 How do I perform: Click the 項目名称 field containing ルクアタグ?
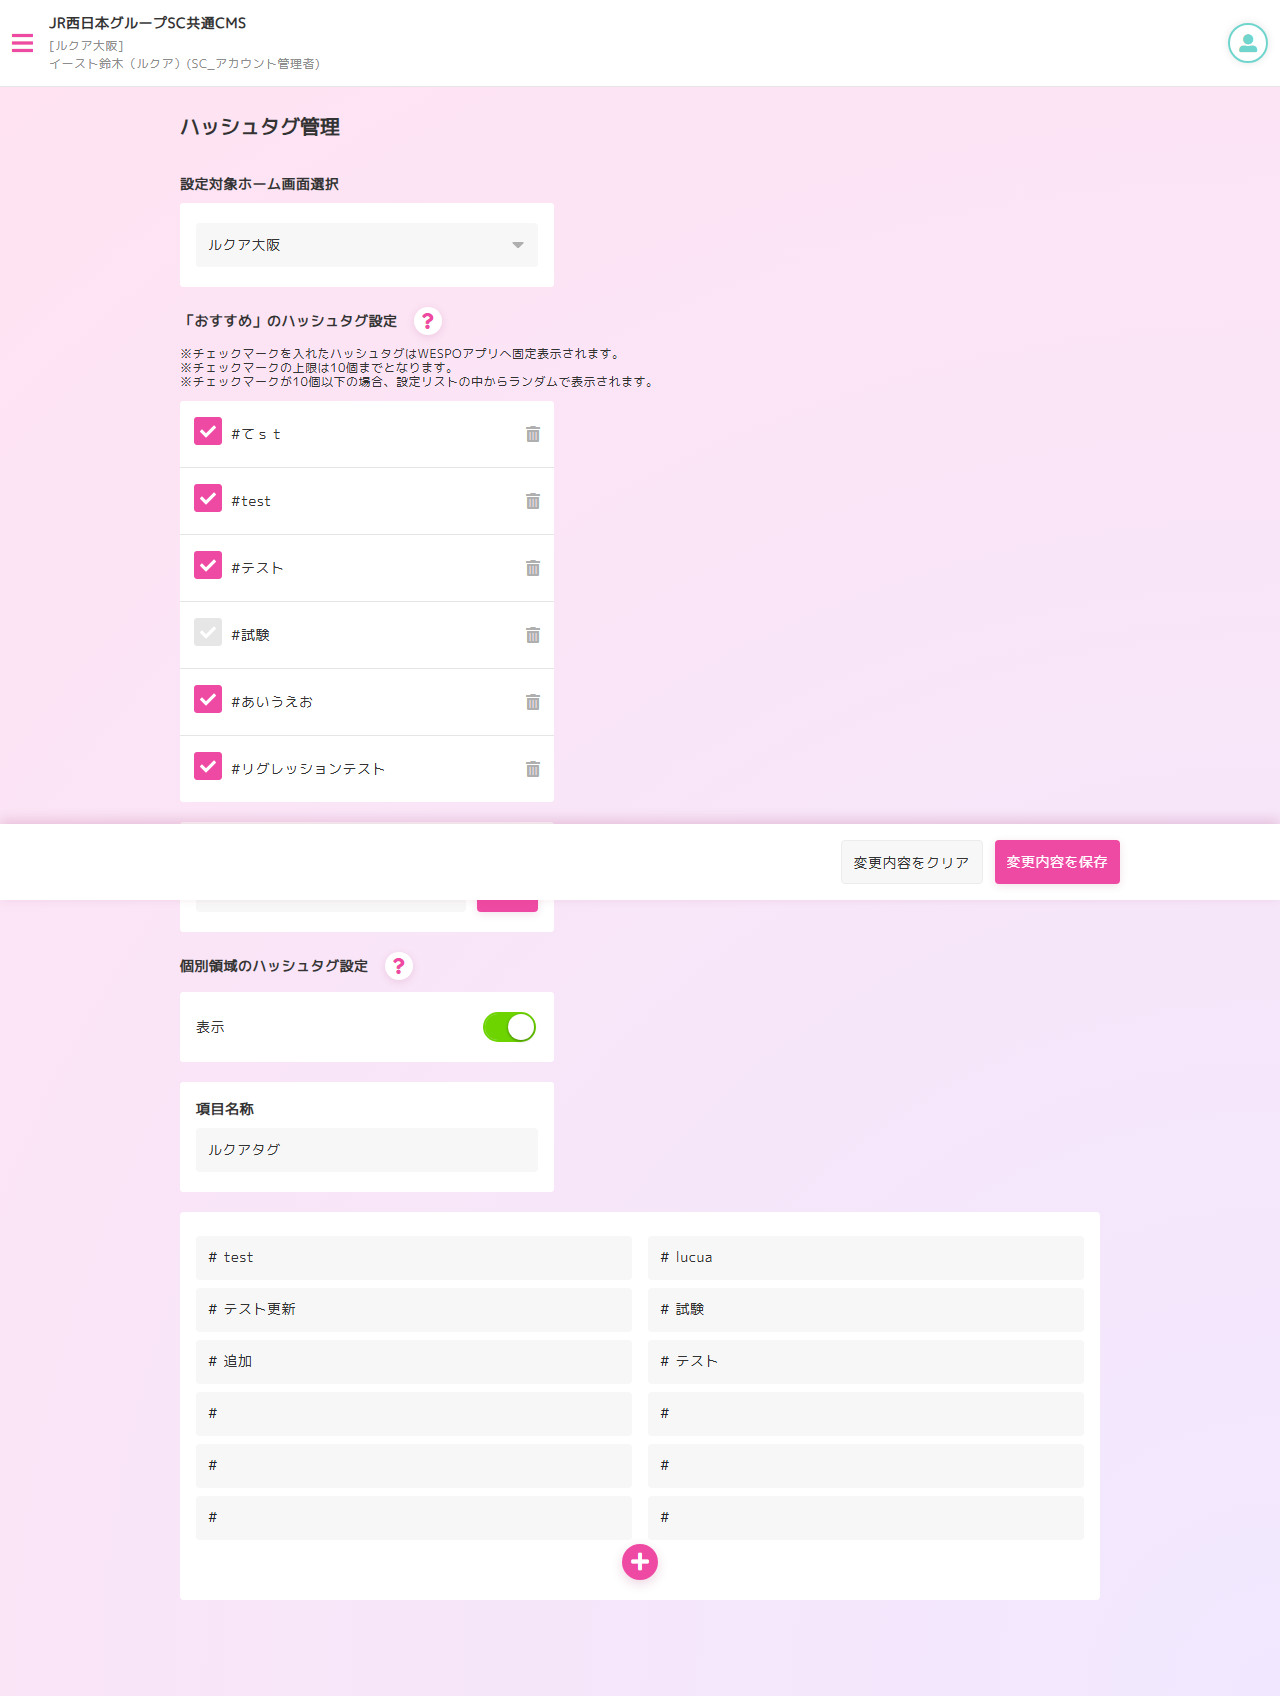366,1150
